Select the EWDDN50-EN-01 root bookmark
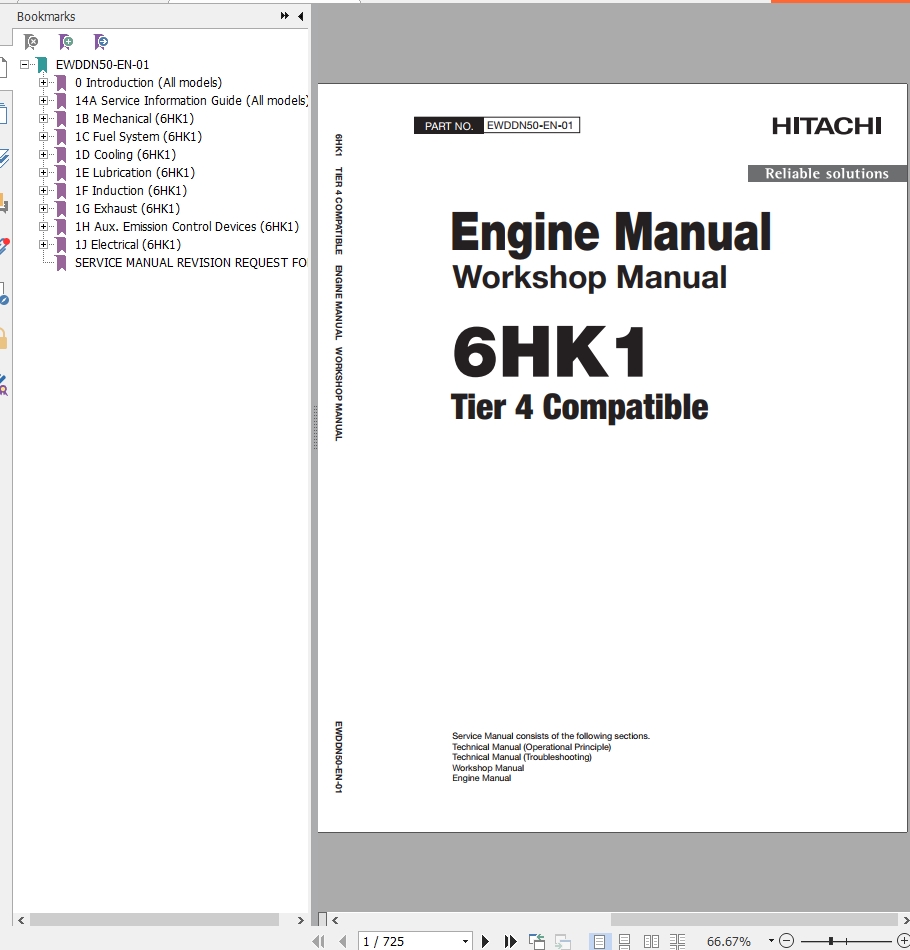910x950 pixels. [102, 64]
